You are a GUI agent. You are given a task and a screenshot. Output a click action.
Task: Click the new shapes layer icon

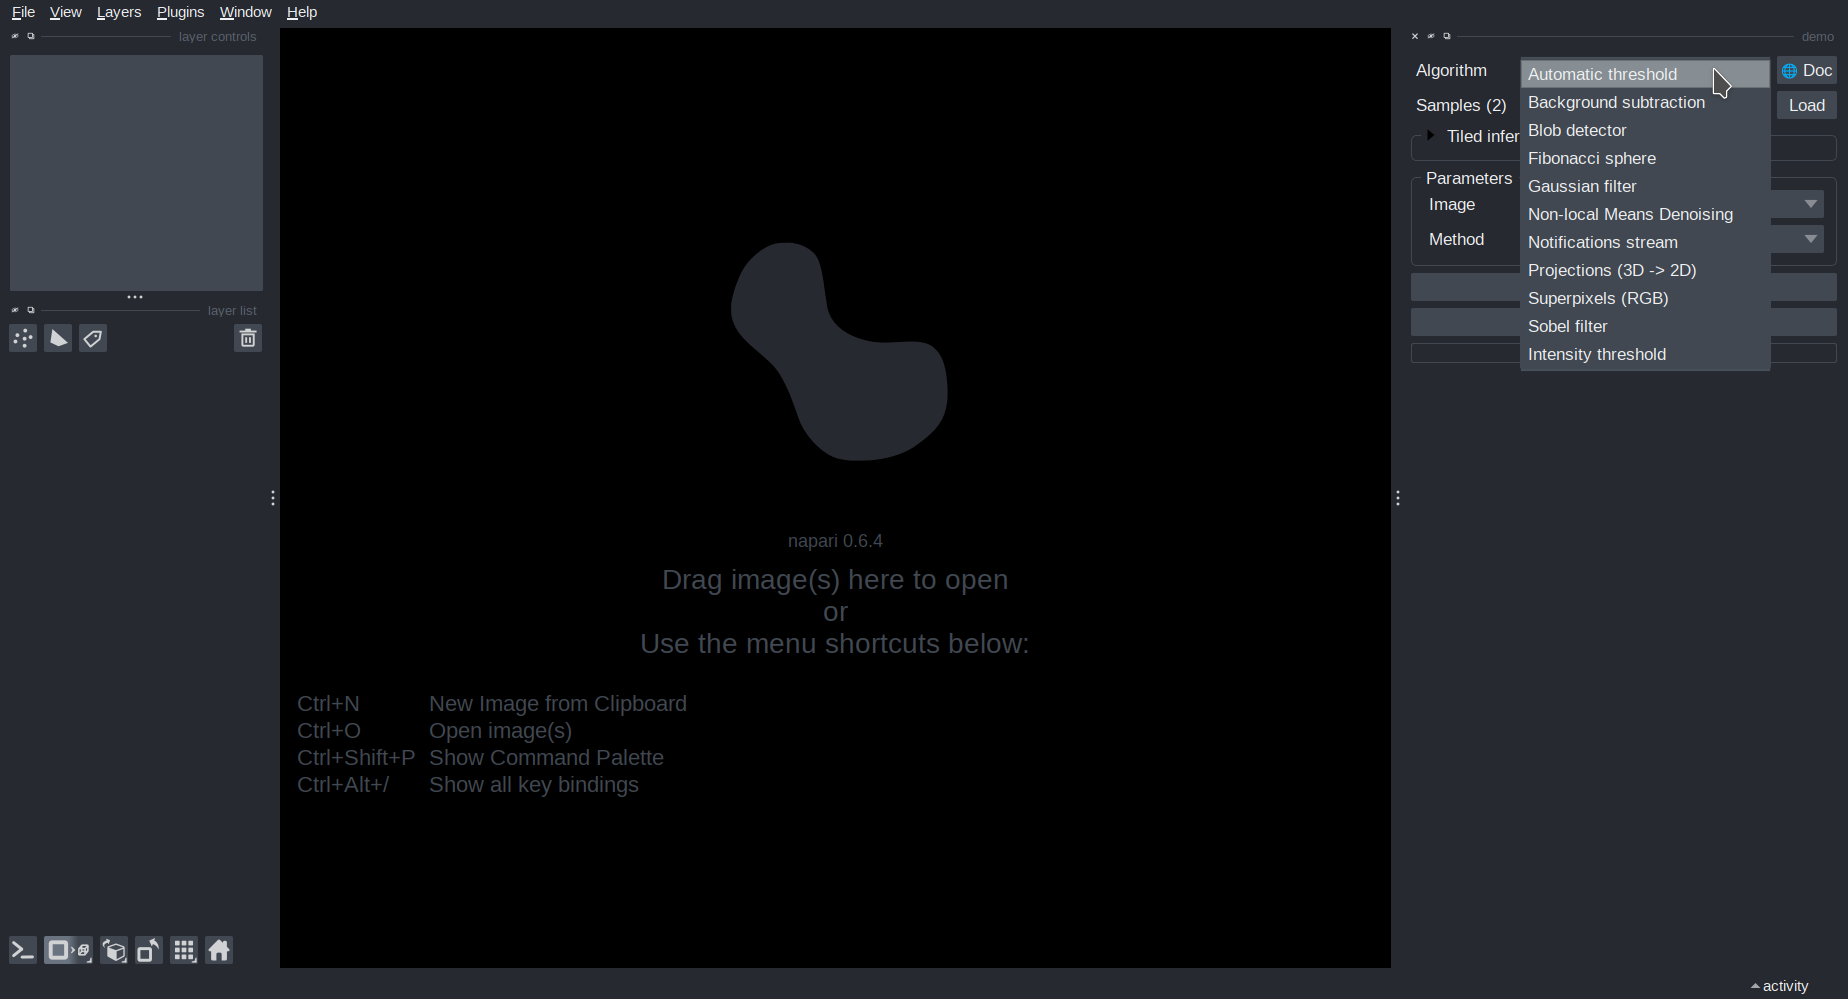coord(58,339)
